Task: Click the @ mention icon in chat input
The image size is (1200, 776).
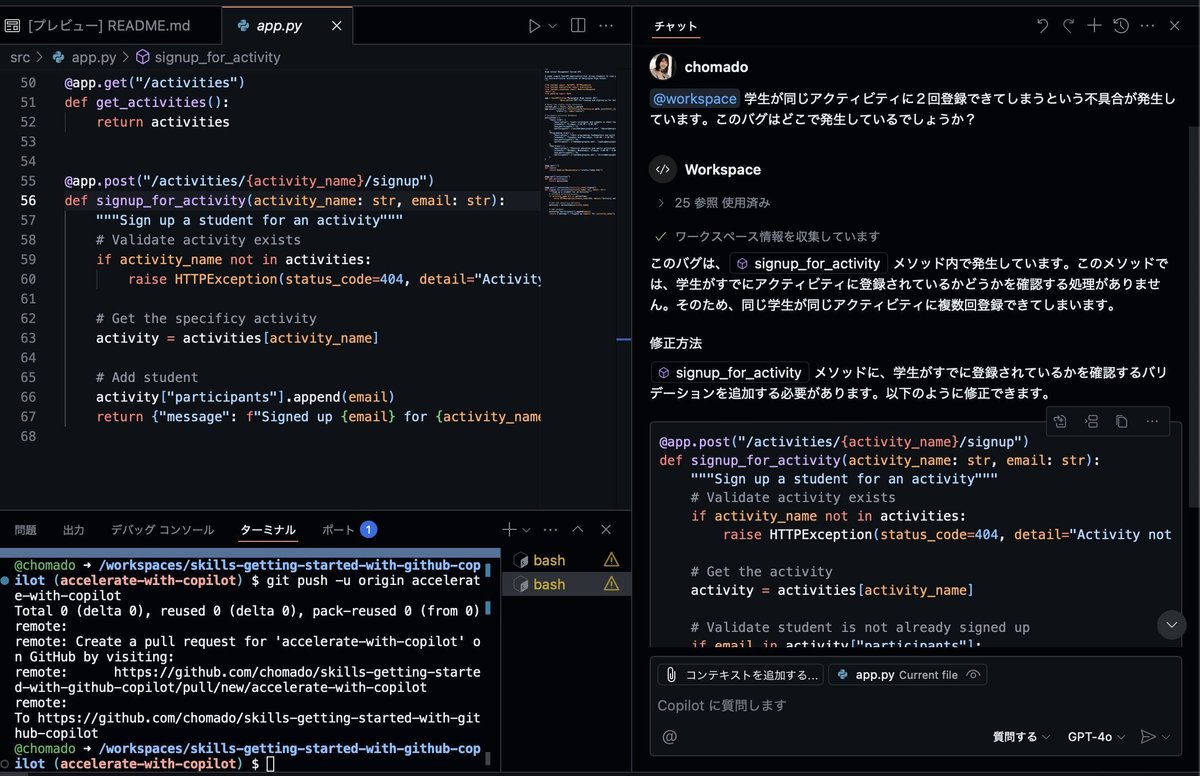Action: (669, 737)
